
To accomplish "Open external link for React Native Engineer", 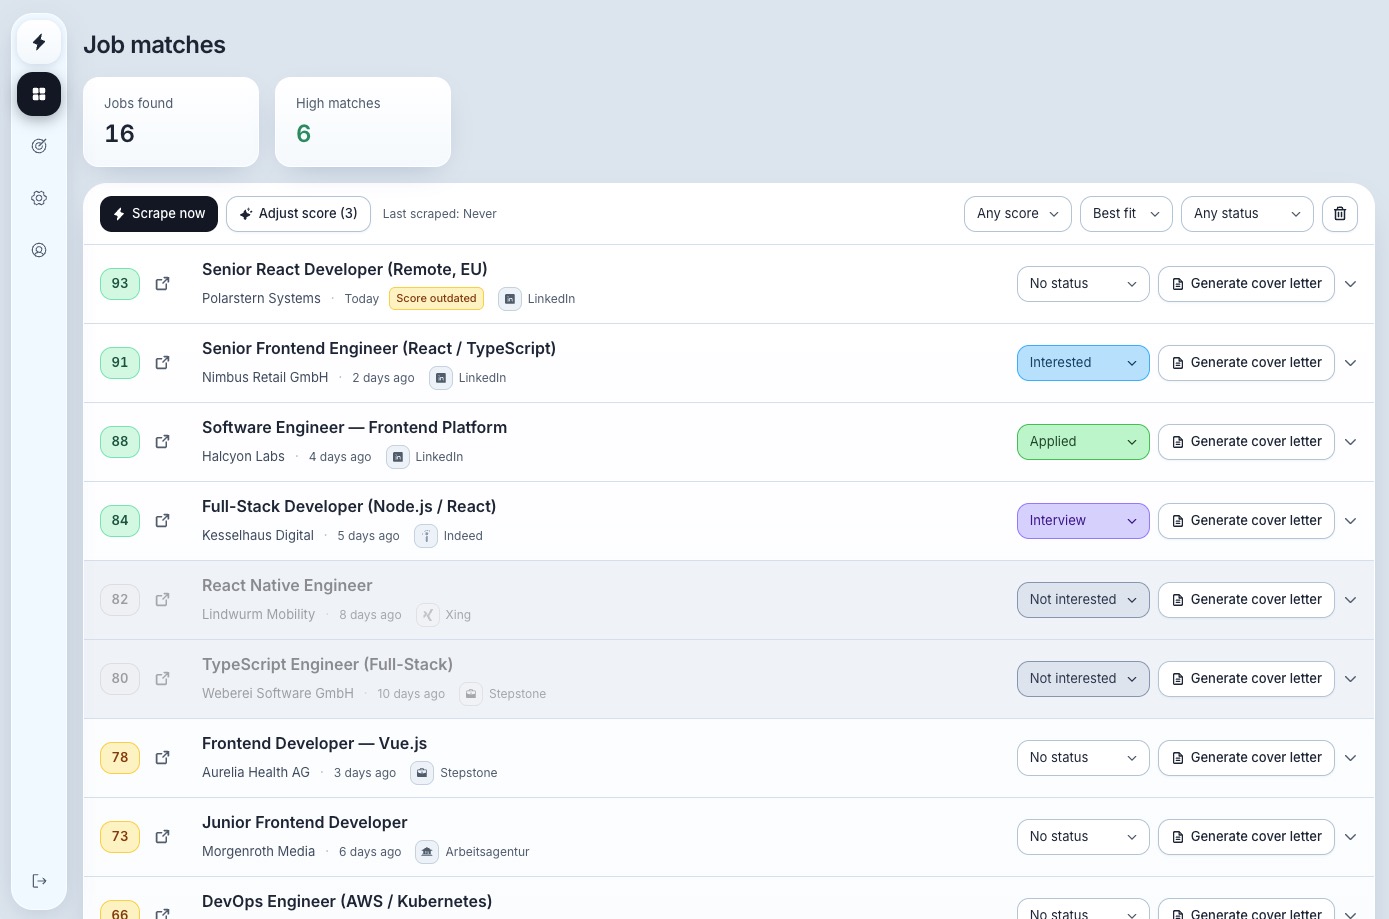I will [162, 600].
